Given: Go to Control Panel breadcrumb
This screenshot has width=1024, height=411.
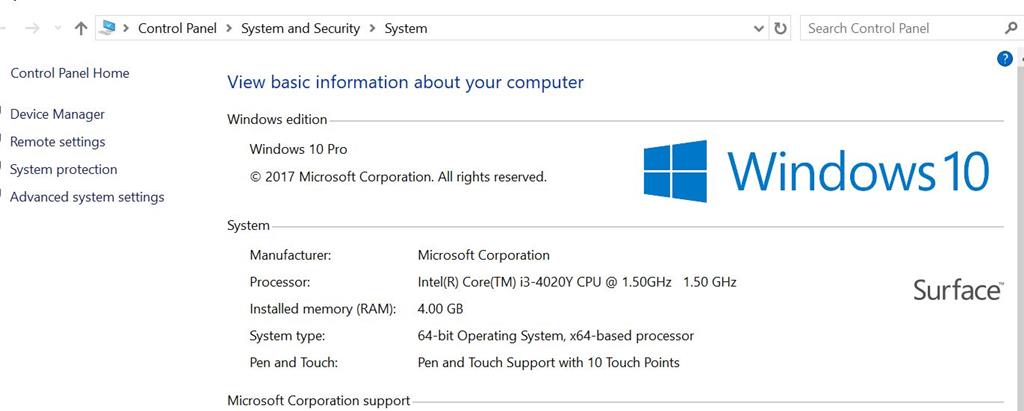Looking at the screenshot, I should coord(177,29).
